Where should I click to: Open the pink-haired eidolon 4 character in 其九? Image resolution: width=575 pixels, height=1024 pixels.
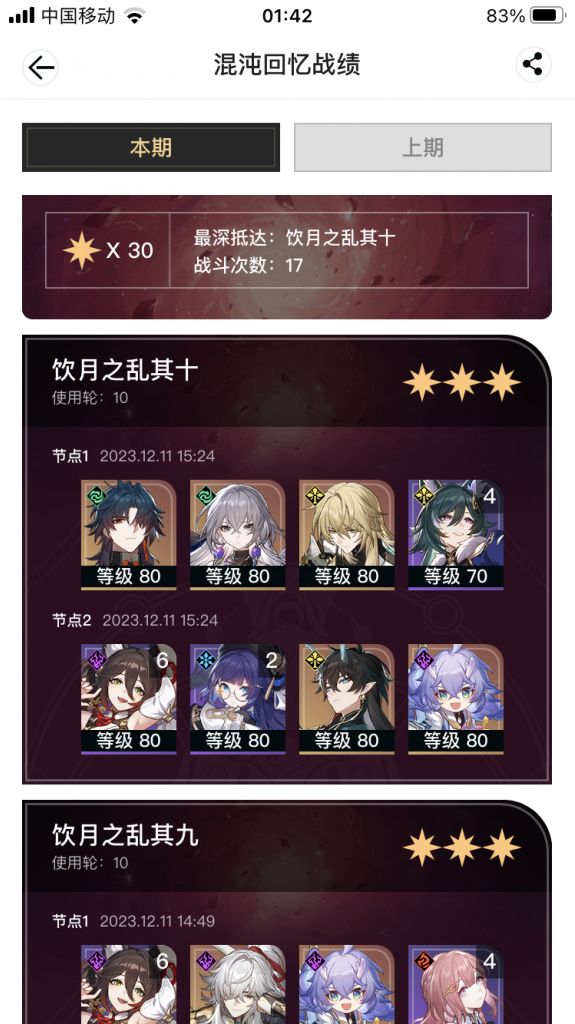point(456,984)
